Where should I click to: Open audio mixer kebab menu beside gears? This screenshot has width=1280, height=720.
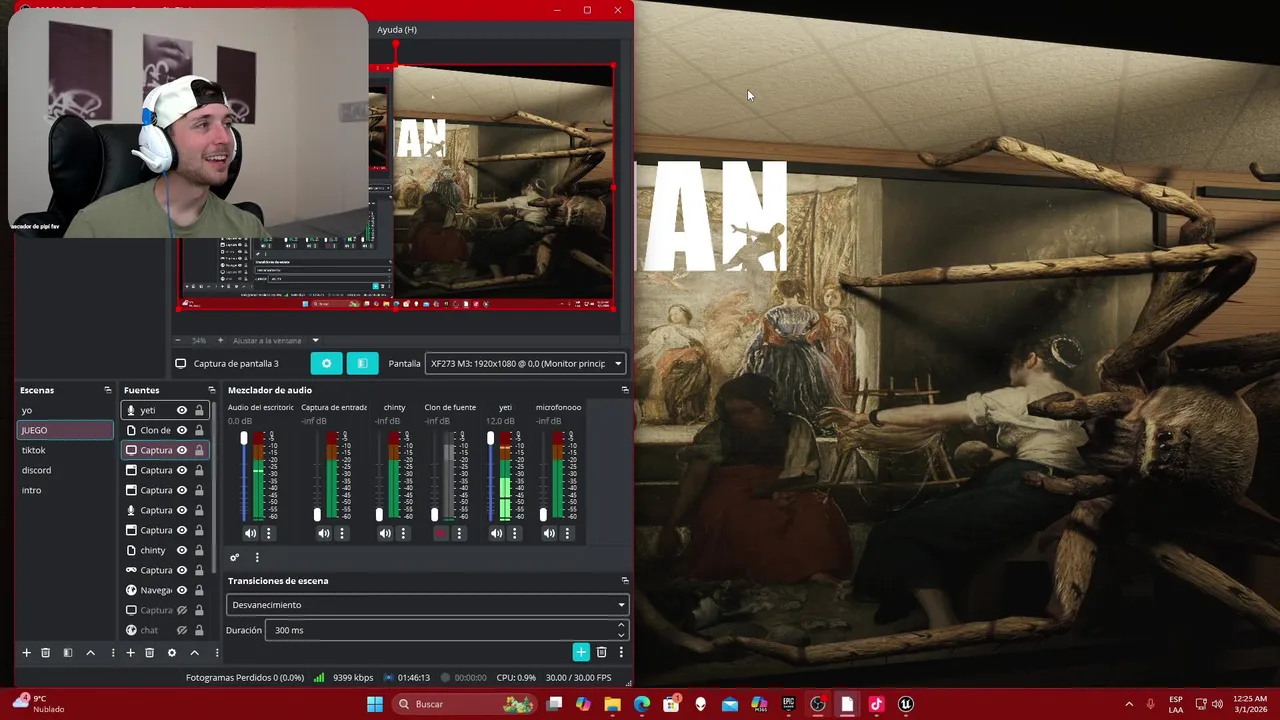tap(257, 557)
